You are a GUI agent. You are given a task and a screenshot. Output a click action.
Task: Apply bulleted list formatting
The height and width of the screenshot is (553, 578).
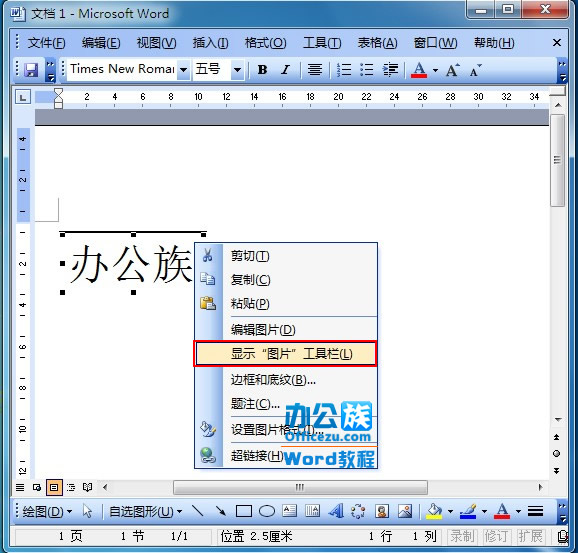click(x=367, y=69)
